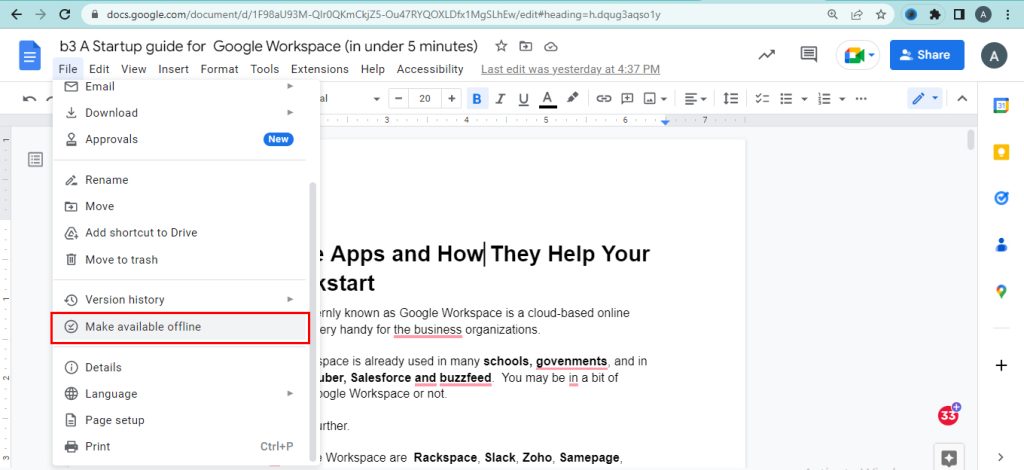Toggle underline formatting
Viewport: 1024px width, 470px height.
click(x=523, y=99)
